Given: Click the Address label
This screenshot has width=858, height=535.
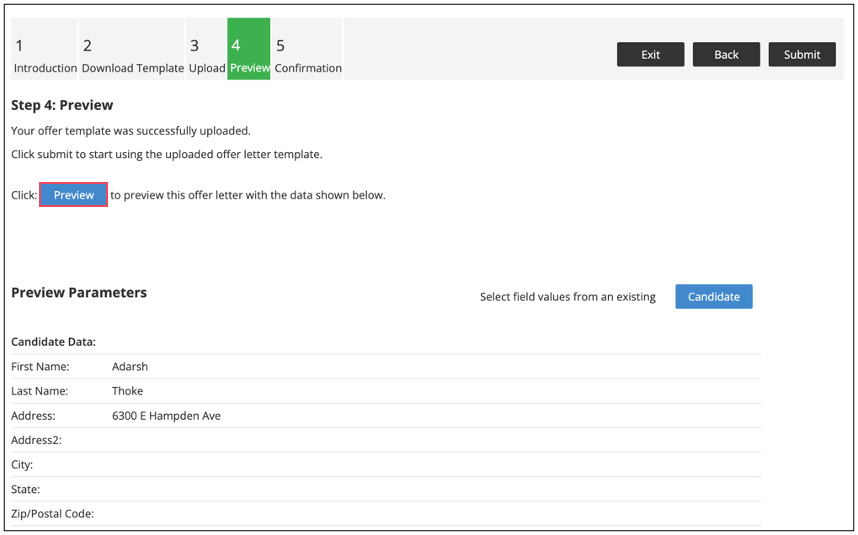Looking at the screenshot, I should tap(33, 416).
